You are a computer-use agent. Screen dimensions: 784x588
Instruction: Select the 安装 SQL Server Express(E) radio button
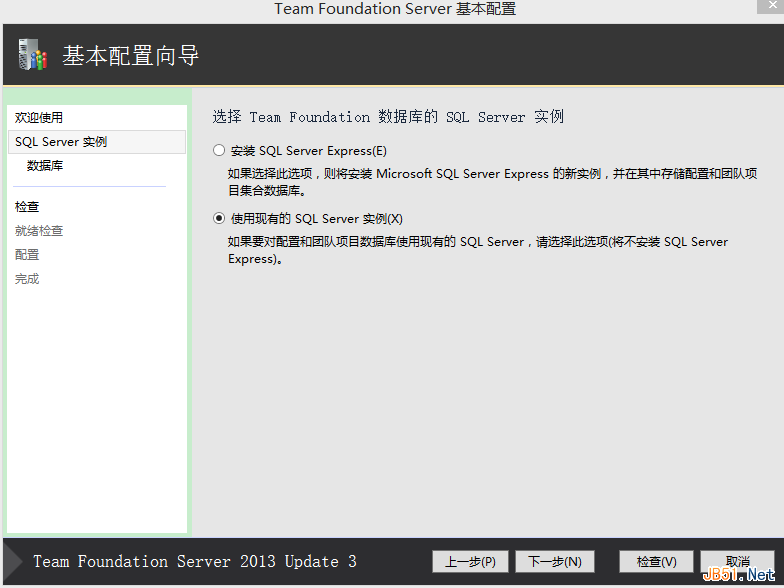click(x=219, y=150)
